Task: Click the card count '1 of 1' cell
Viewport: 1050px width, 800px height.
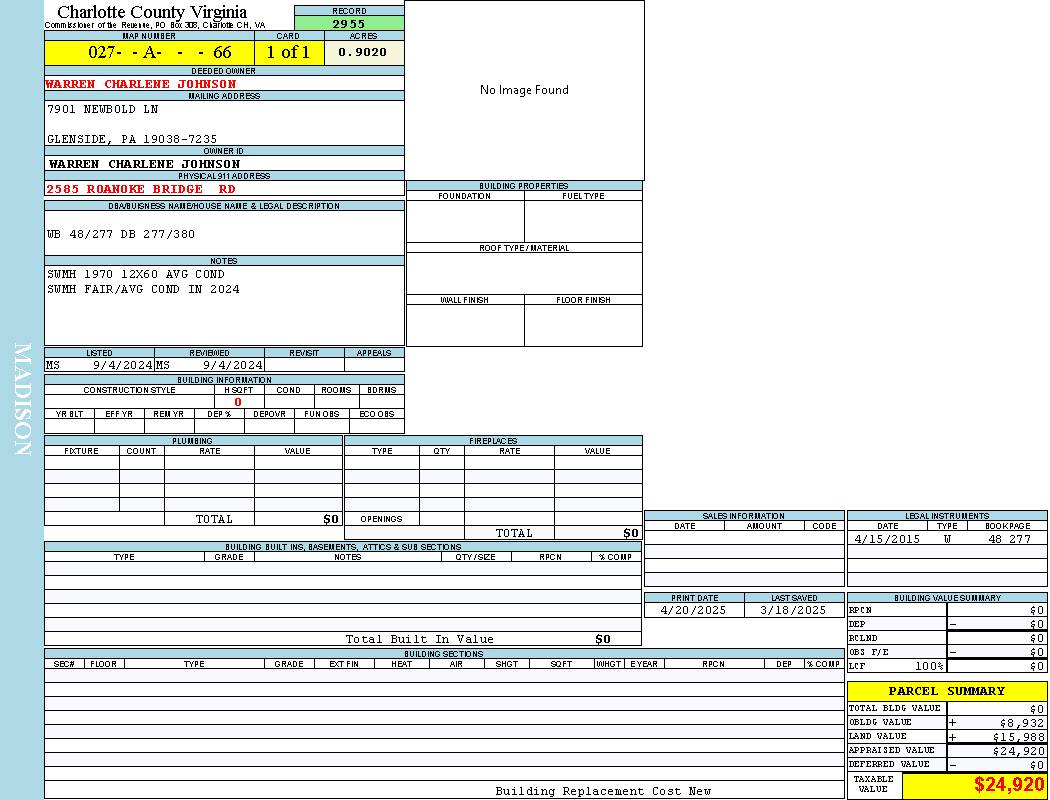Action: click(288, 53)
